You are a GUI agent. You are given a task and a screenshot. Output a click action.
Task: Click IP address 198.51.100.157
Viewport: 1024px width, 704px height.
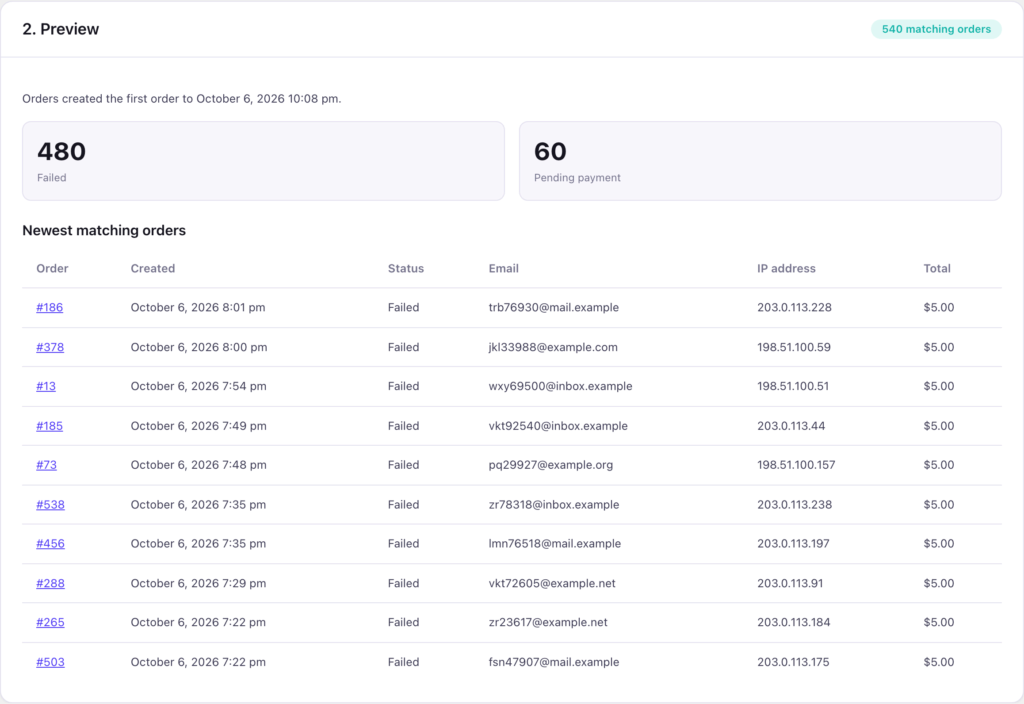pos(796,465)
